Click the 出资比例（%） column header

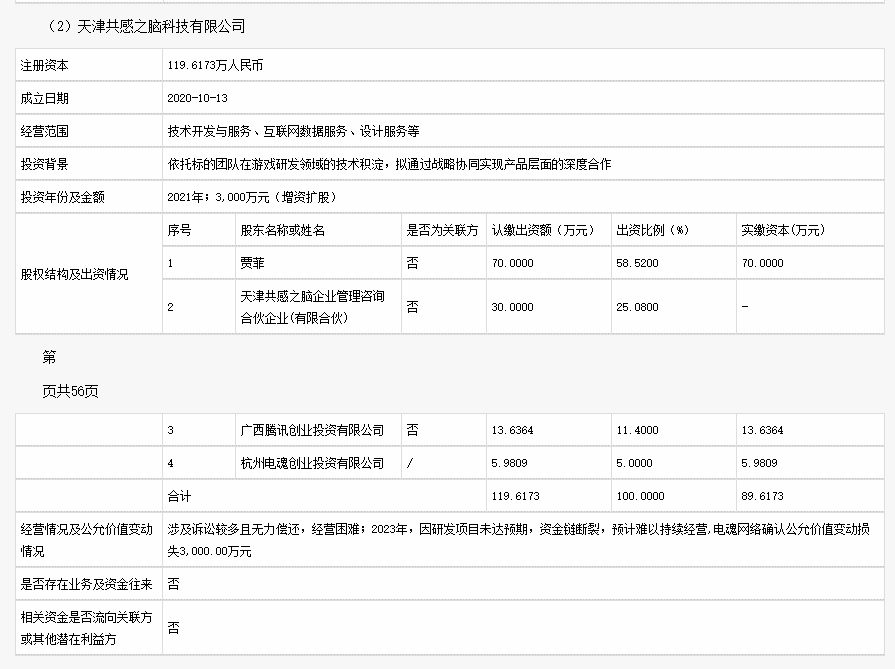click(652, 230)
